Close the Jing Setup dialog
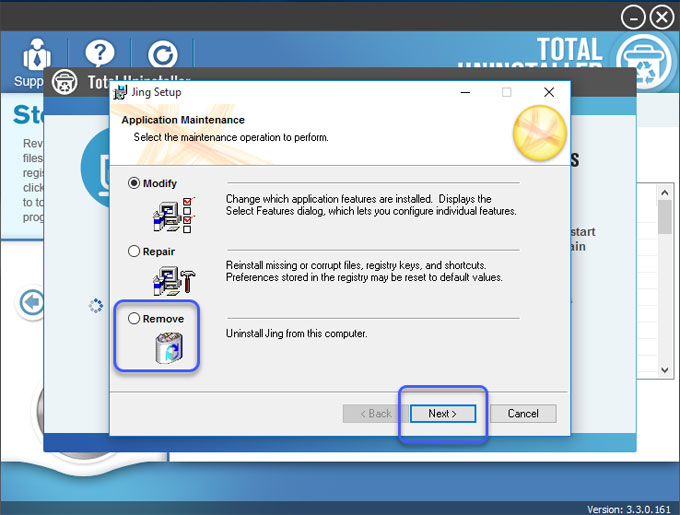680x515 pixels. coord(549,92)
